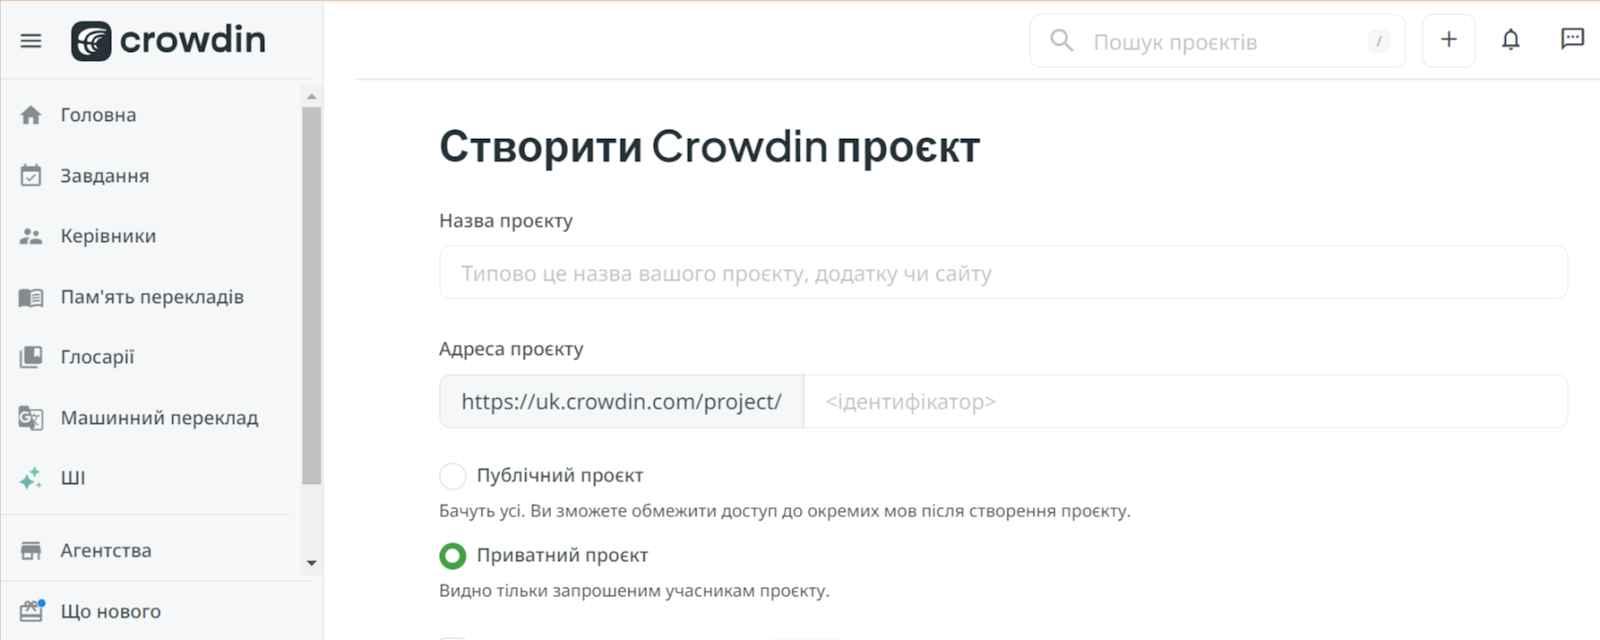Click the people icon beside Керівники
Image resolution: width=1600 pixels, height=640 pixels.
click(31, 237)
